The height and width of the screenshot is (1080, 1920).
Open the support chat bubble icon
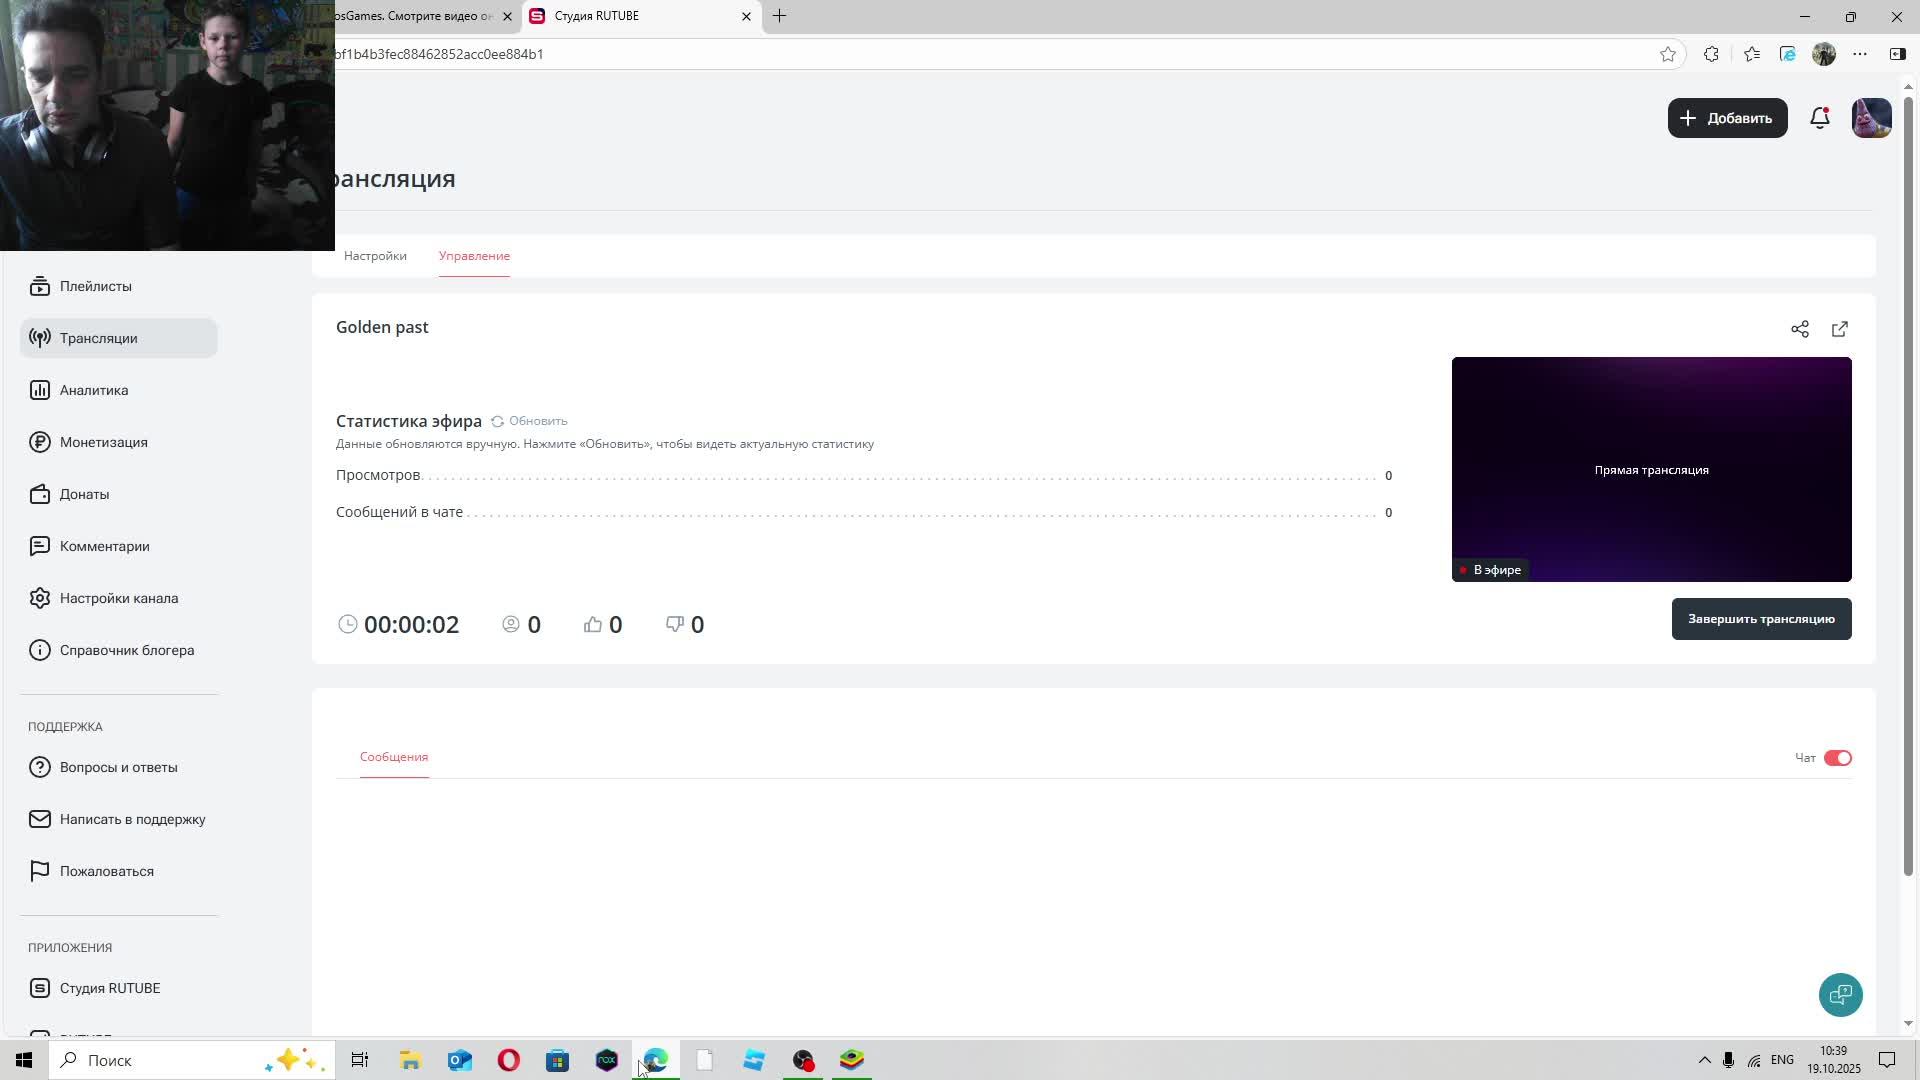pos(1840,995)
